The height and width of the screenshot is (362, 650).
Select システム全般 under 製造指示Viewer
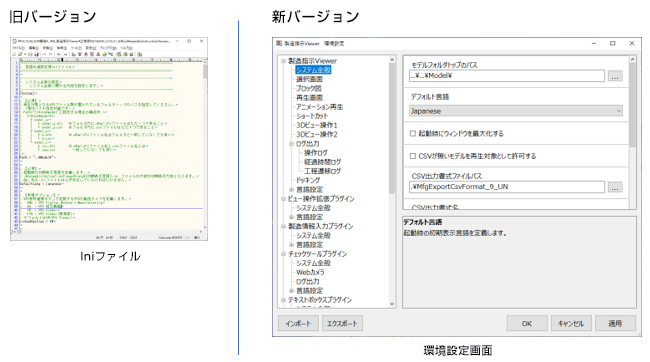tap(313, 70)
